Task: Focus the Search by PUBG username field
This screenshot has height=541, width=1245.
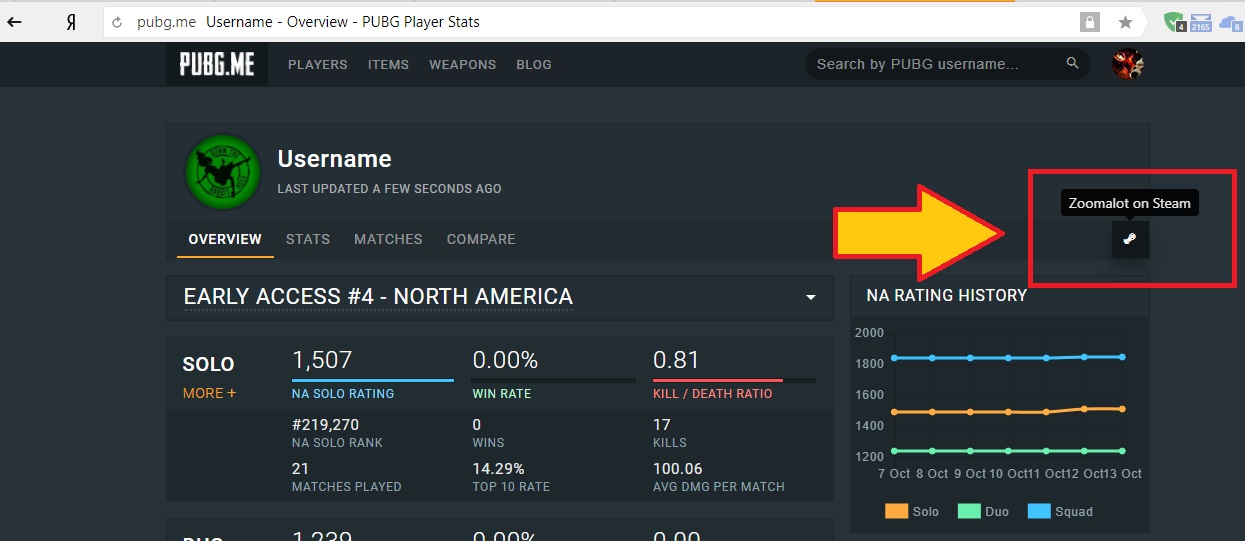Action: tap(935, 64)
